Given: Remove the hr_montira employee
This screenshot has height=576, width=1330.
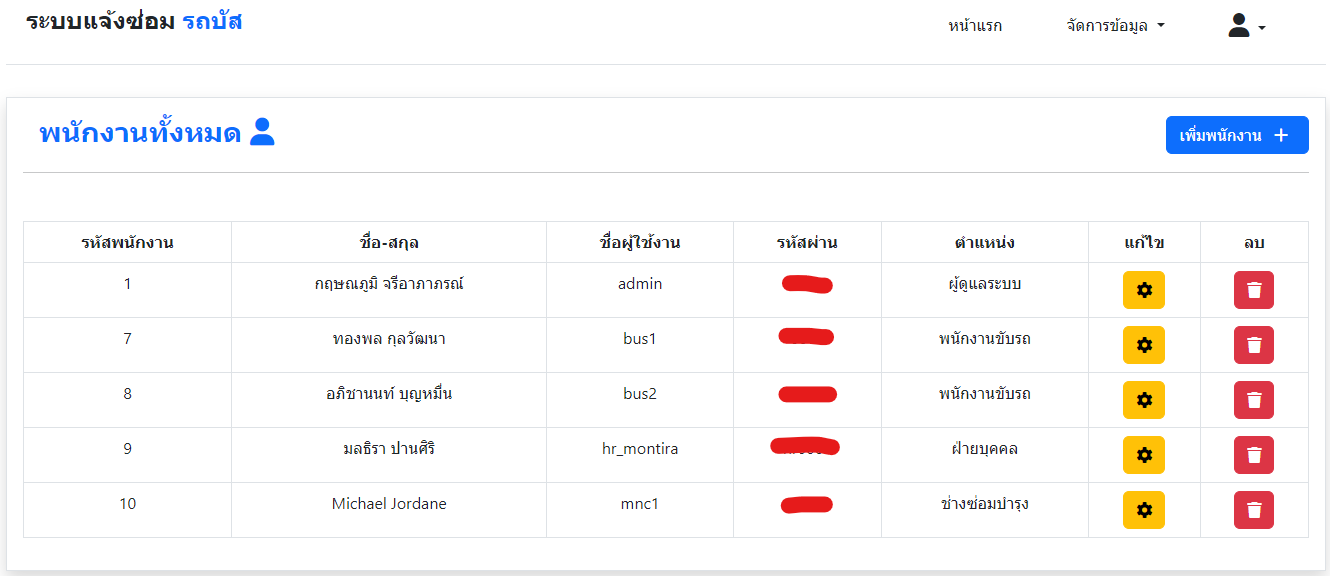Looking at the screenshot, I should (x=1254, y=455).
